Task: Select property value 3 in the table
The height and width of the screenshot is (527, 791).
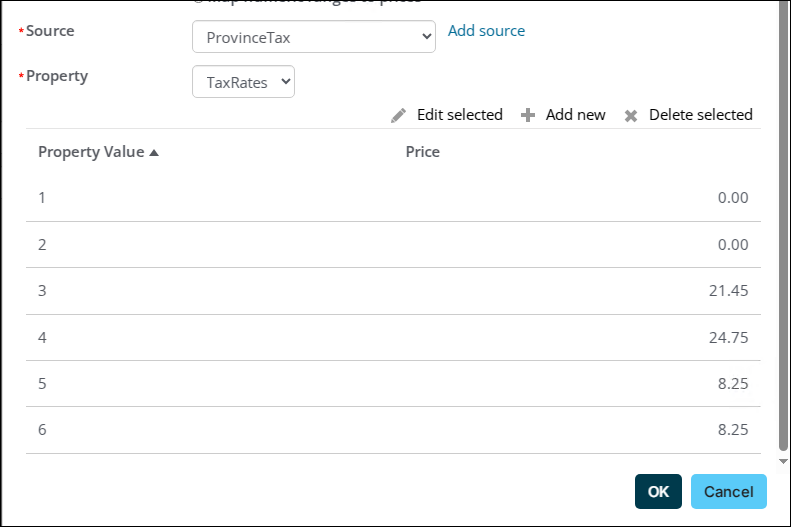Action: 42,291
